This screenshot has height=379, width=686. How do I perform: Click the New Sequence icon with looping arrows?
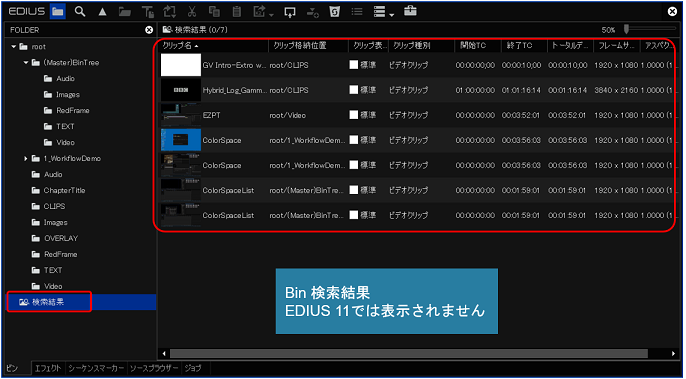(x=169, y=12)
